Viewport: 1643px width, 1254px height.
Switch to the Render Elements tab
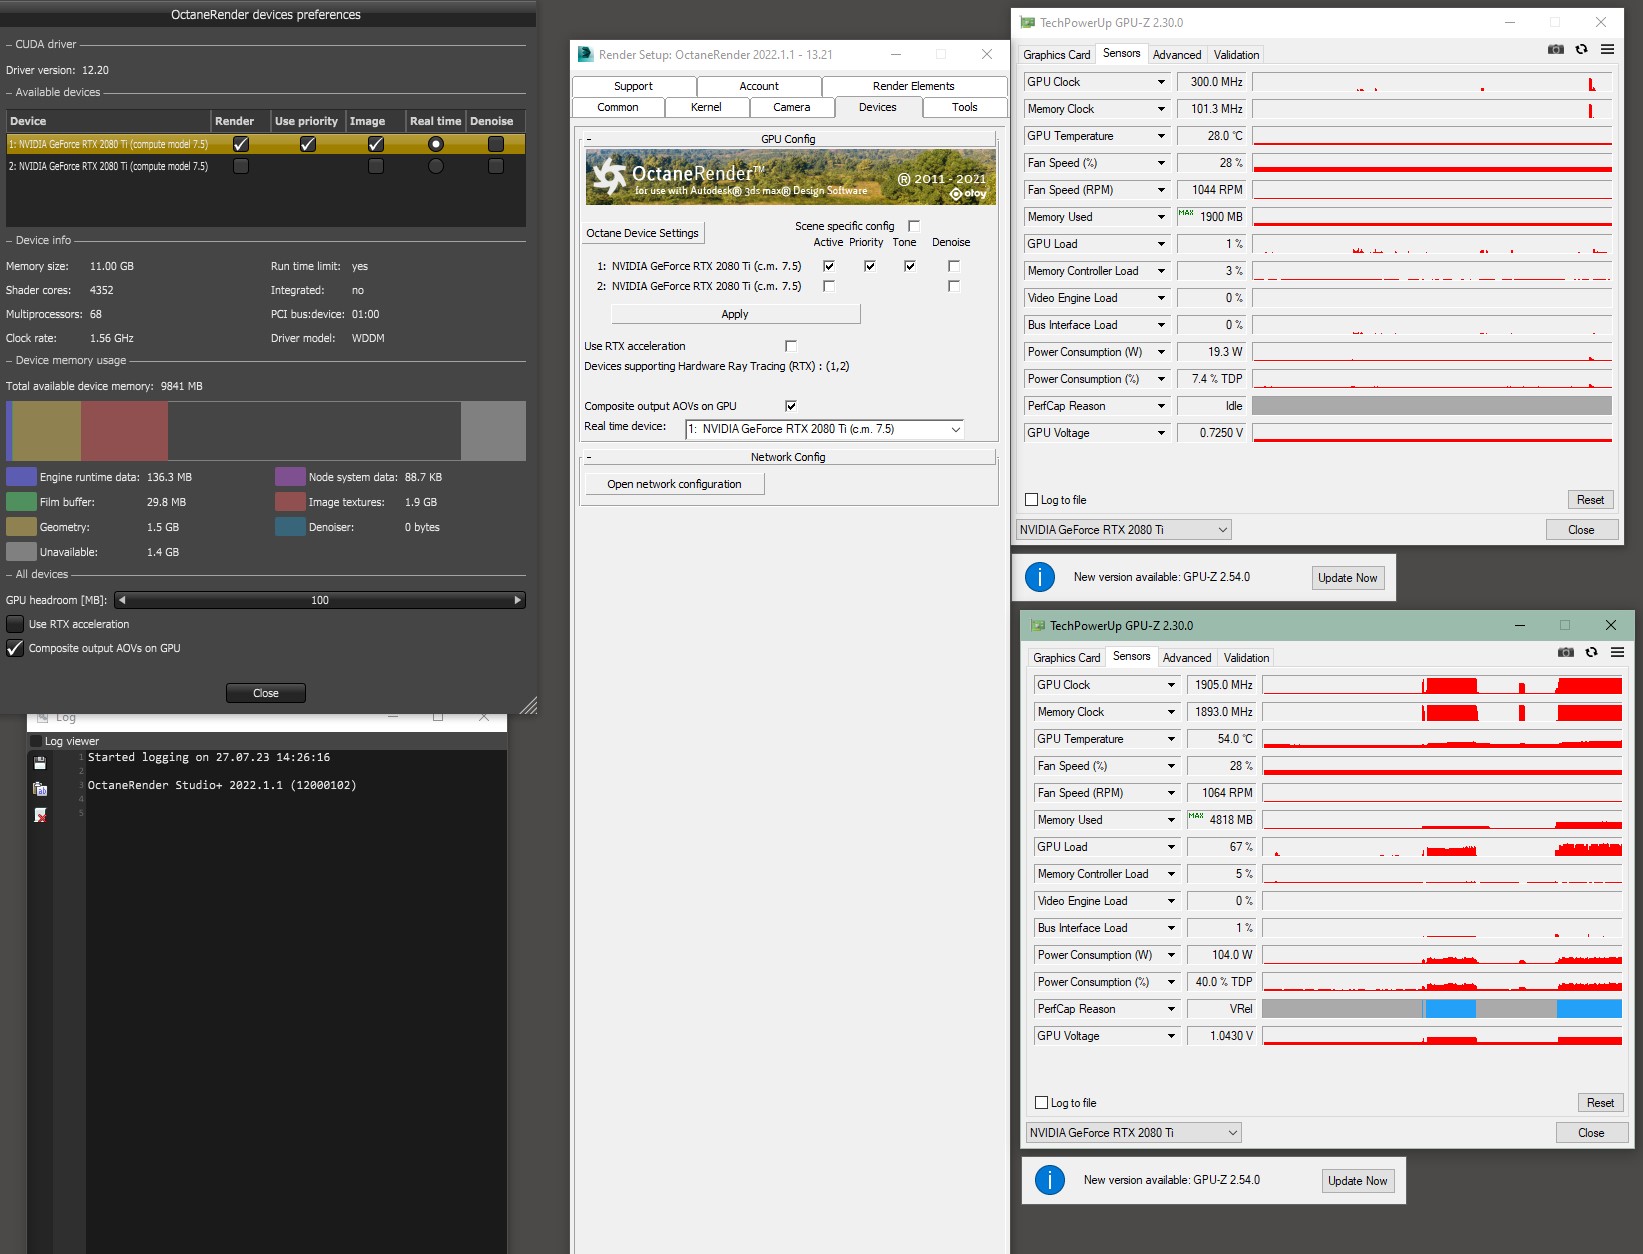click(914, 86)
